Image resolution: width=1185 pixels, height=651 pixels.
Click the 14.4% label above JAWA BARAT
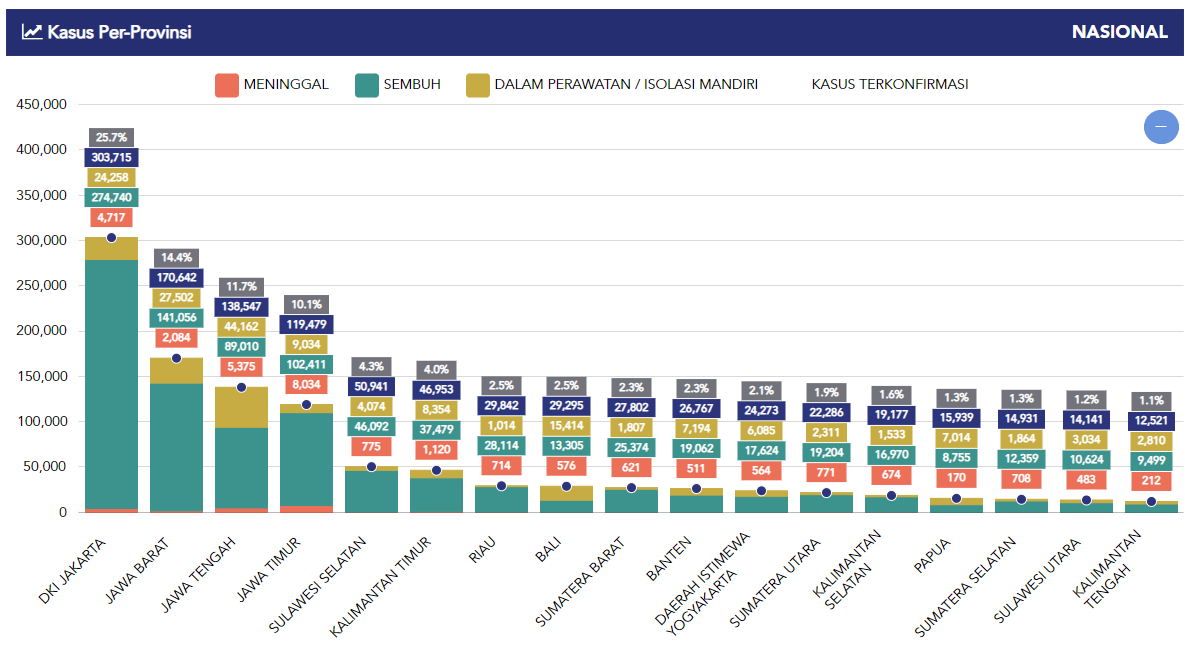pos(176,257)
